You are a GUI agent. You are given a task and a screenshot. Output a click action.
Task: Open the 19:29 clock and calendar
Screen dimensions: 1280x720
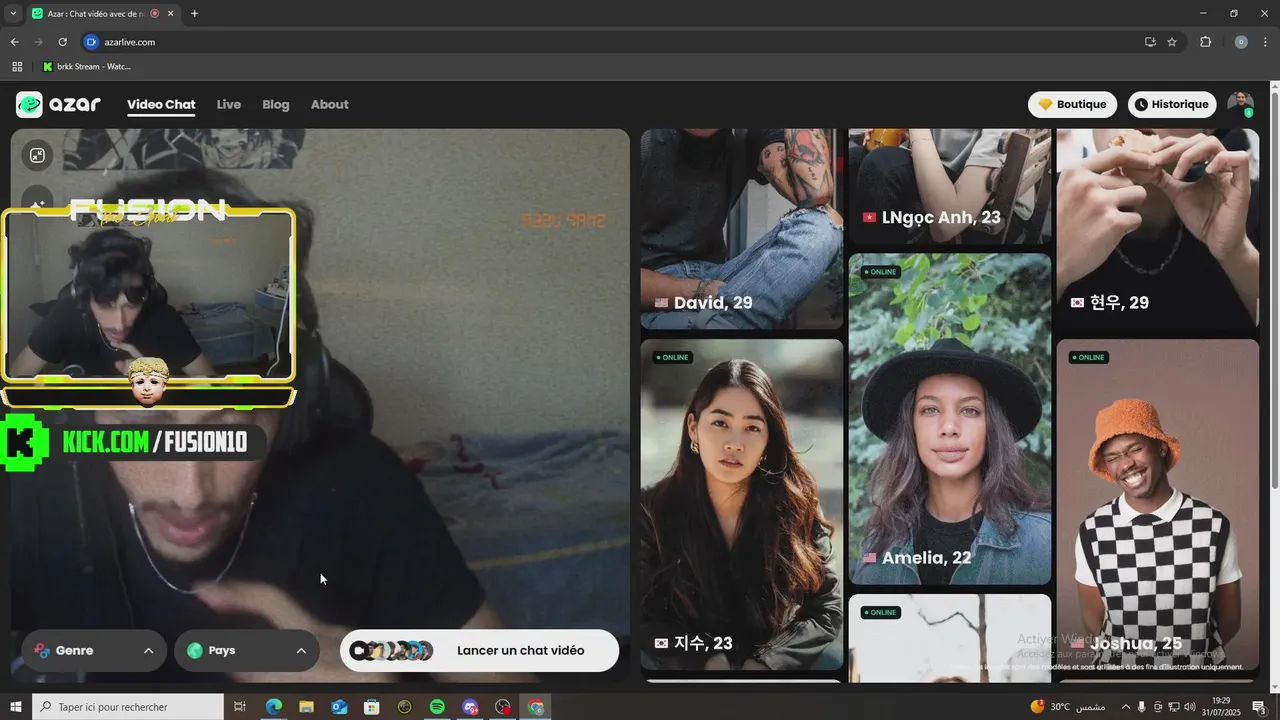pos(1221,707)
